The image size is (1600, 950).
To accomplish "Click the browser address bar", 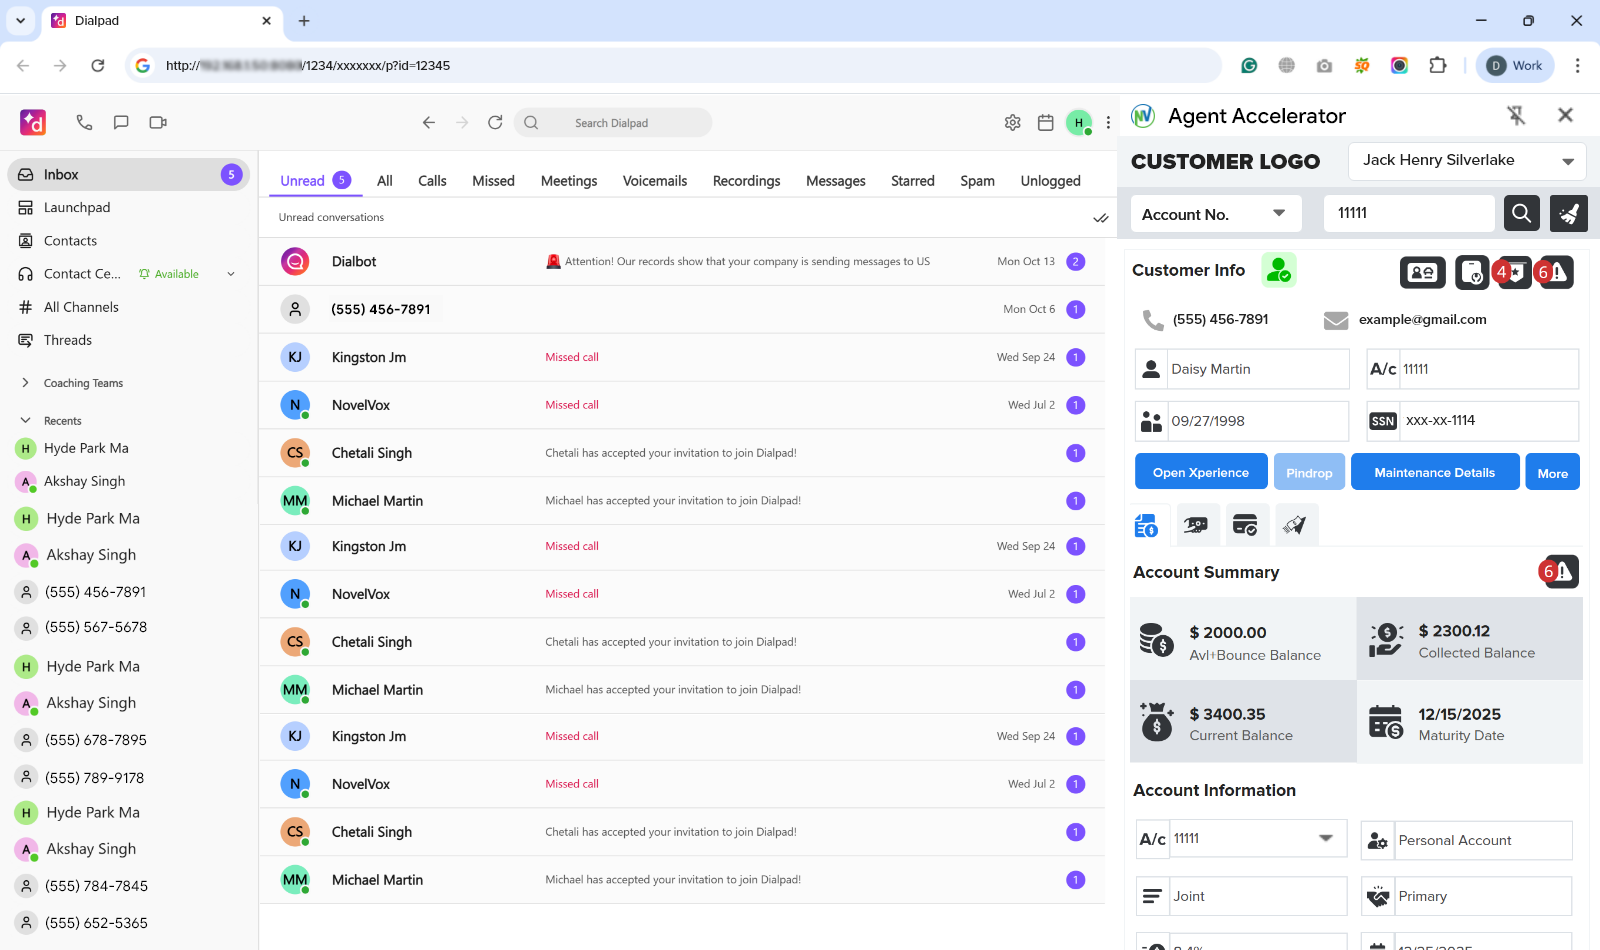I will click(674, 66).
